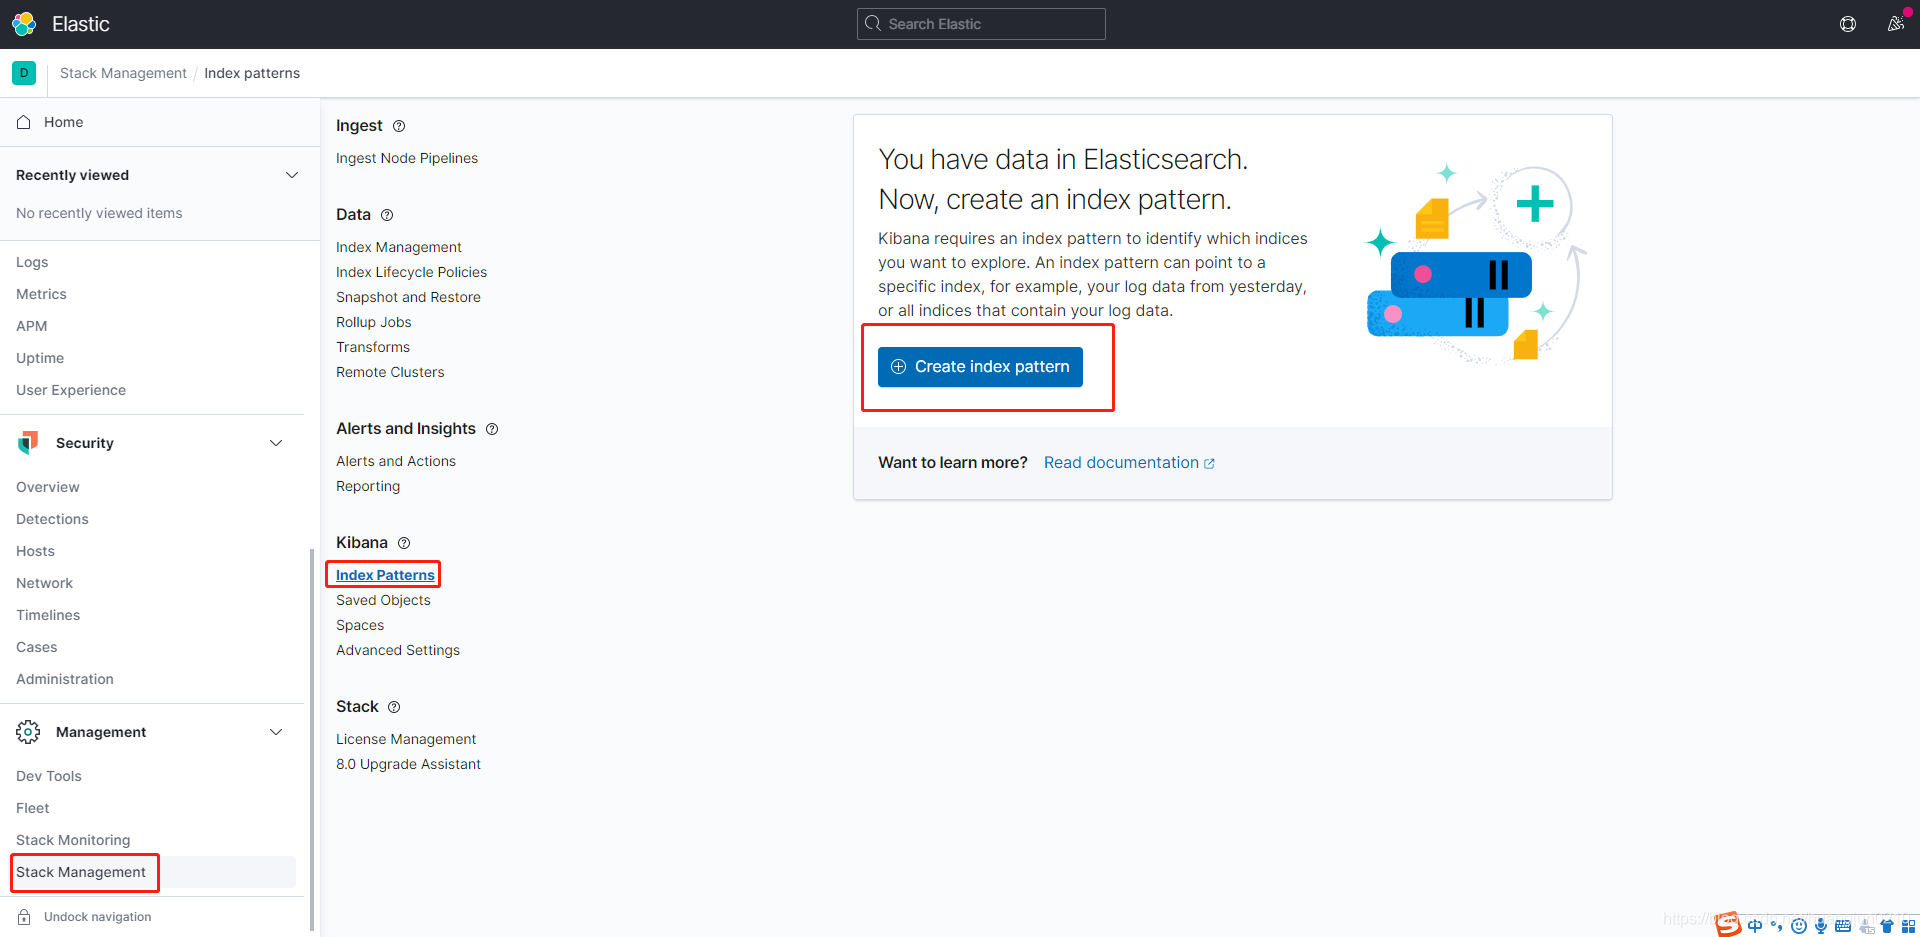The height and width of the screenshot is (937, 1920).
Task: Click the green D space avatar
Action: (24, 73)
